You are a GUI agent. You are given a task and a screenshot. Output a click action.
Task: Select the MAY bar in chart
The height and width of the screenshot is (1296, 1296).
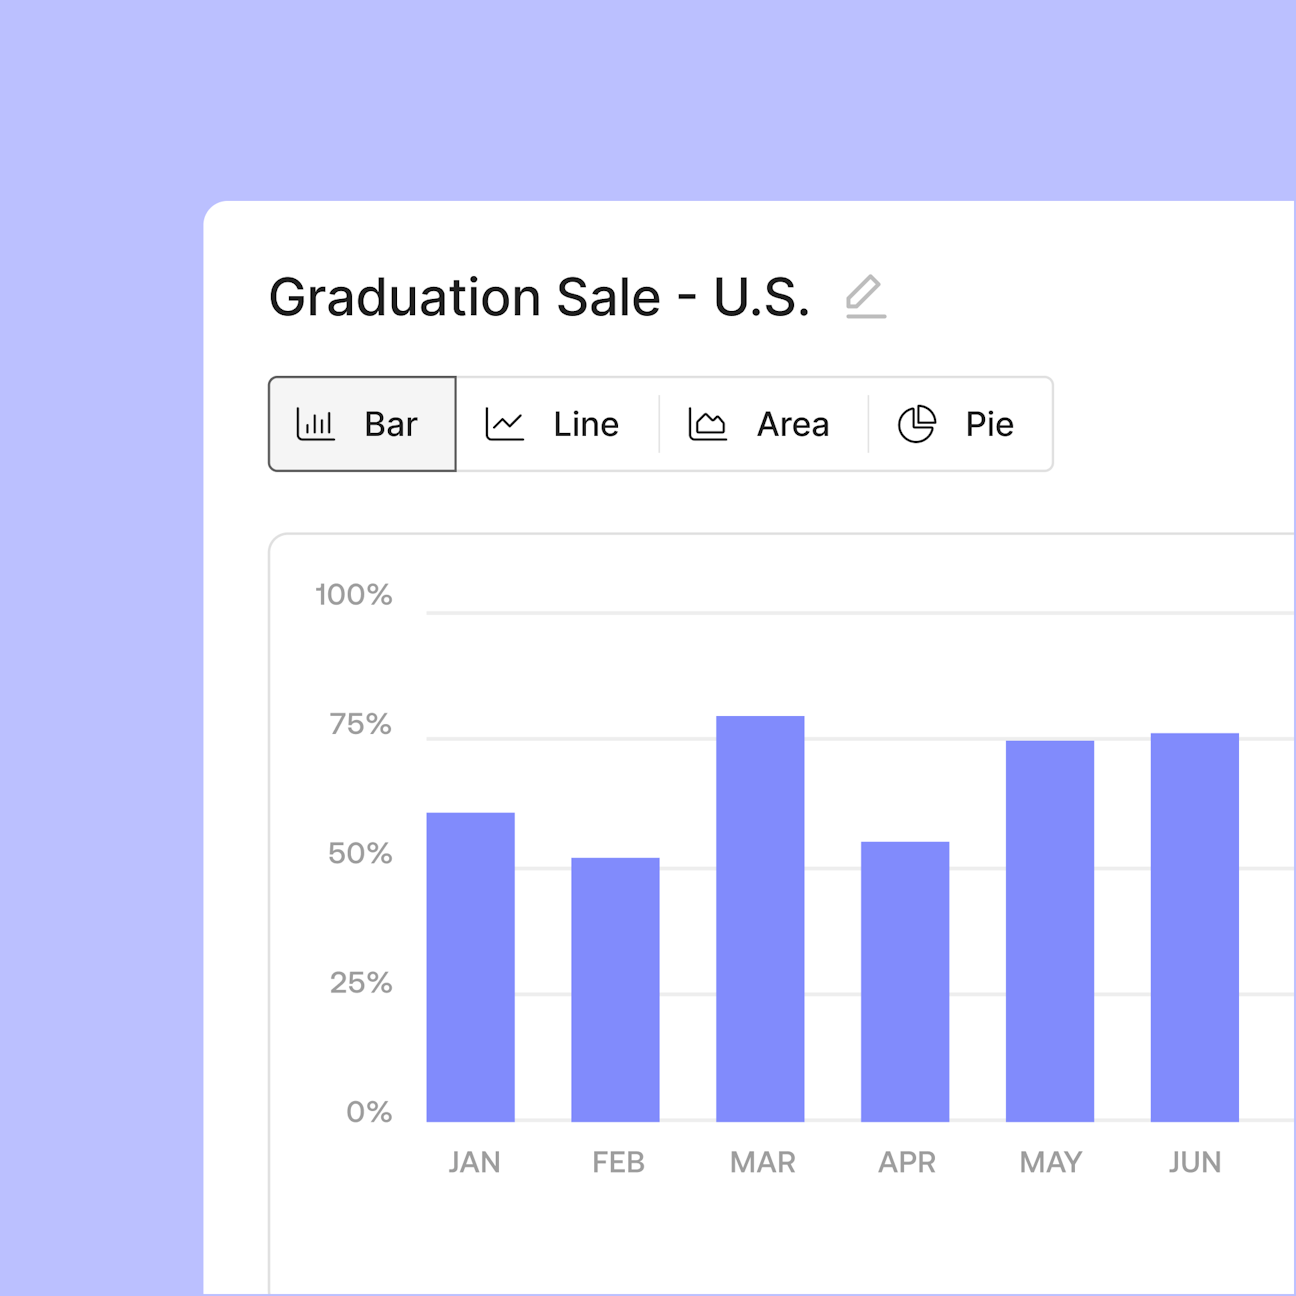1050,931
